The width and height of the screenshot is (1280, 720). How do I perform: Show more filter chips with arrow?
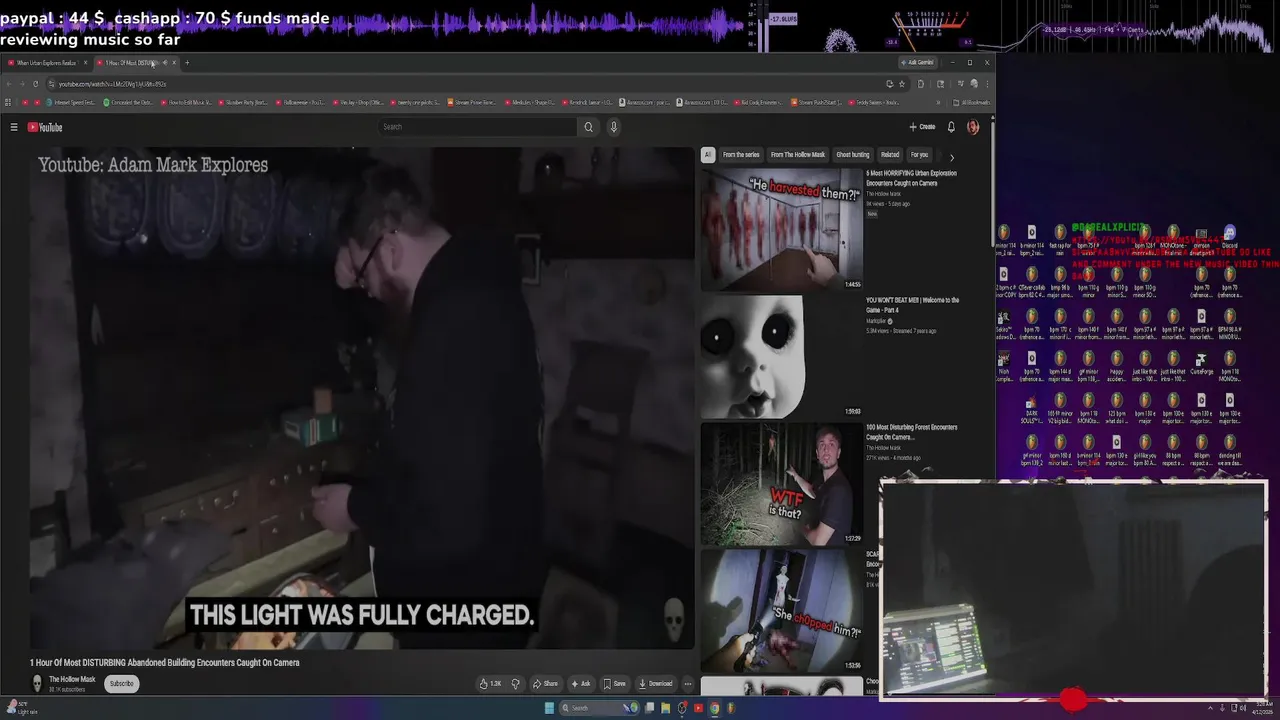(951, 157)
